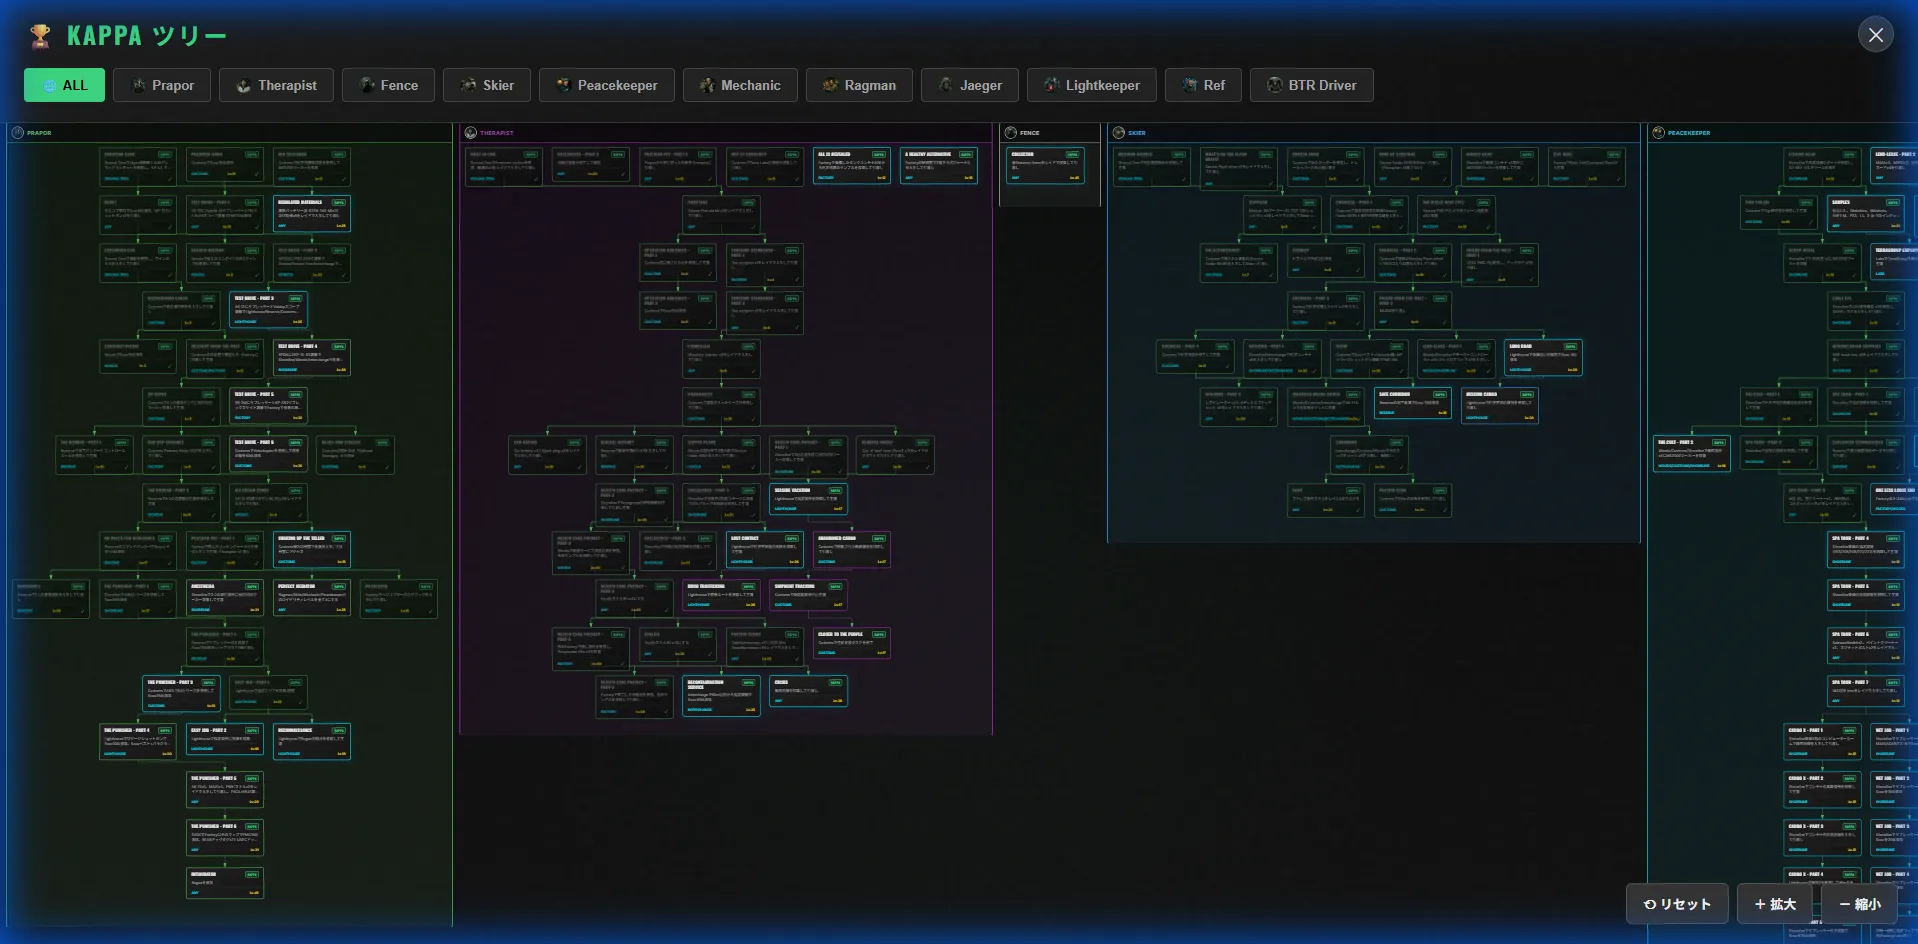Click the Spa Tour - Part 6 node
This screenshot has width=1918, height=944.
point(1866,646)
